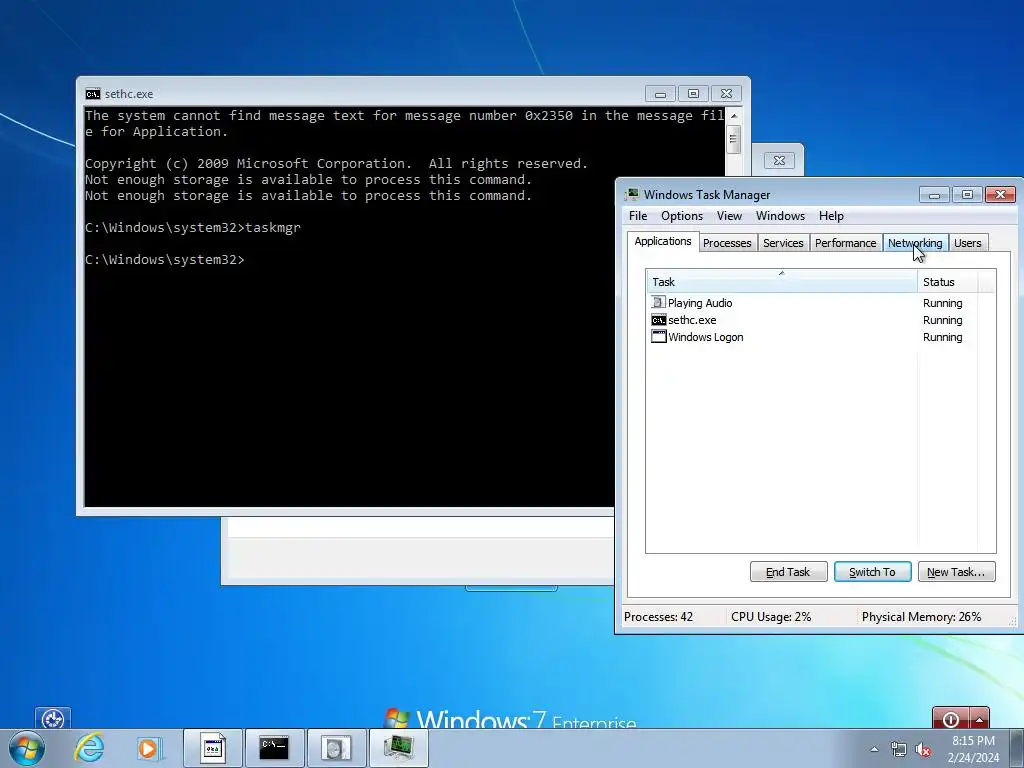Screen dimensions: 1024x768
Task: Open the Start menu orb
Action: coord(27,748)
